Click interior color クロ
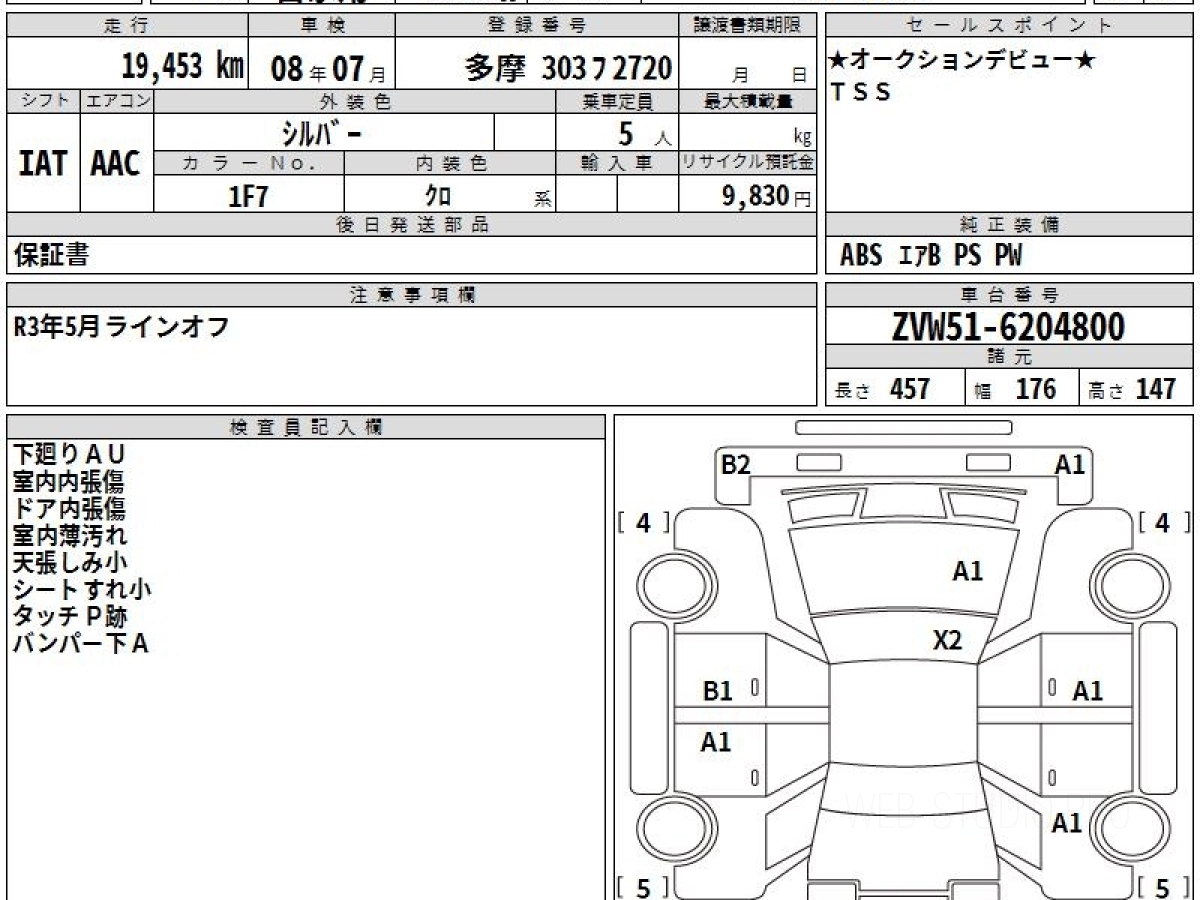Screen dimensions: 1200x900 (438, 196)
